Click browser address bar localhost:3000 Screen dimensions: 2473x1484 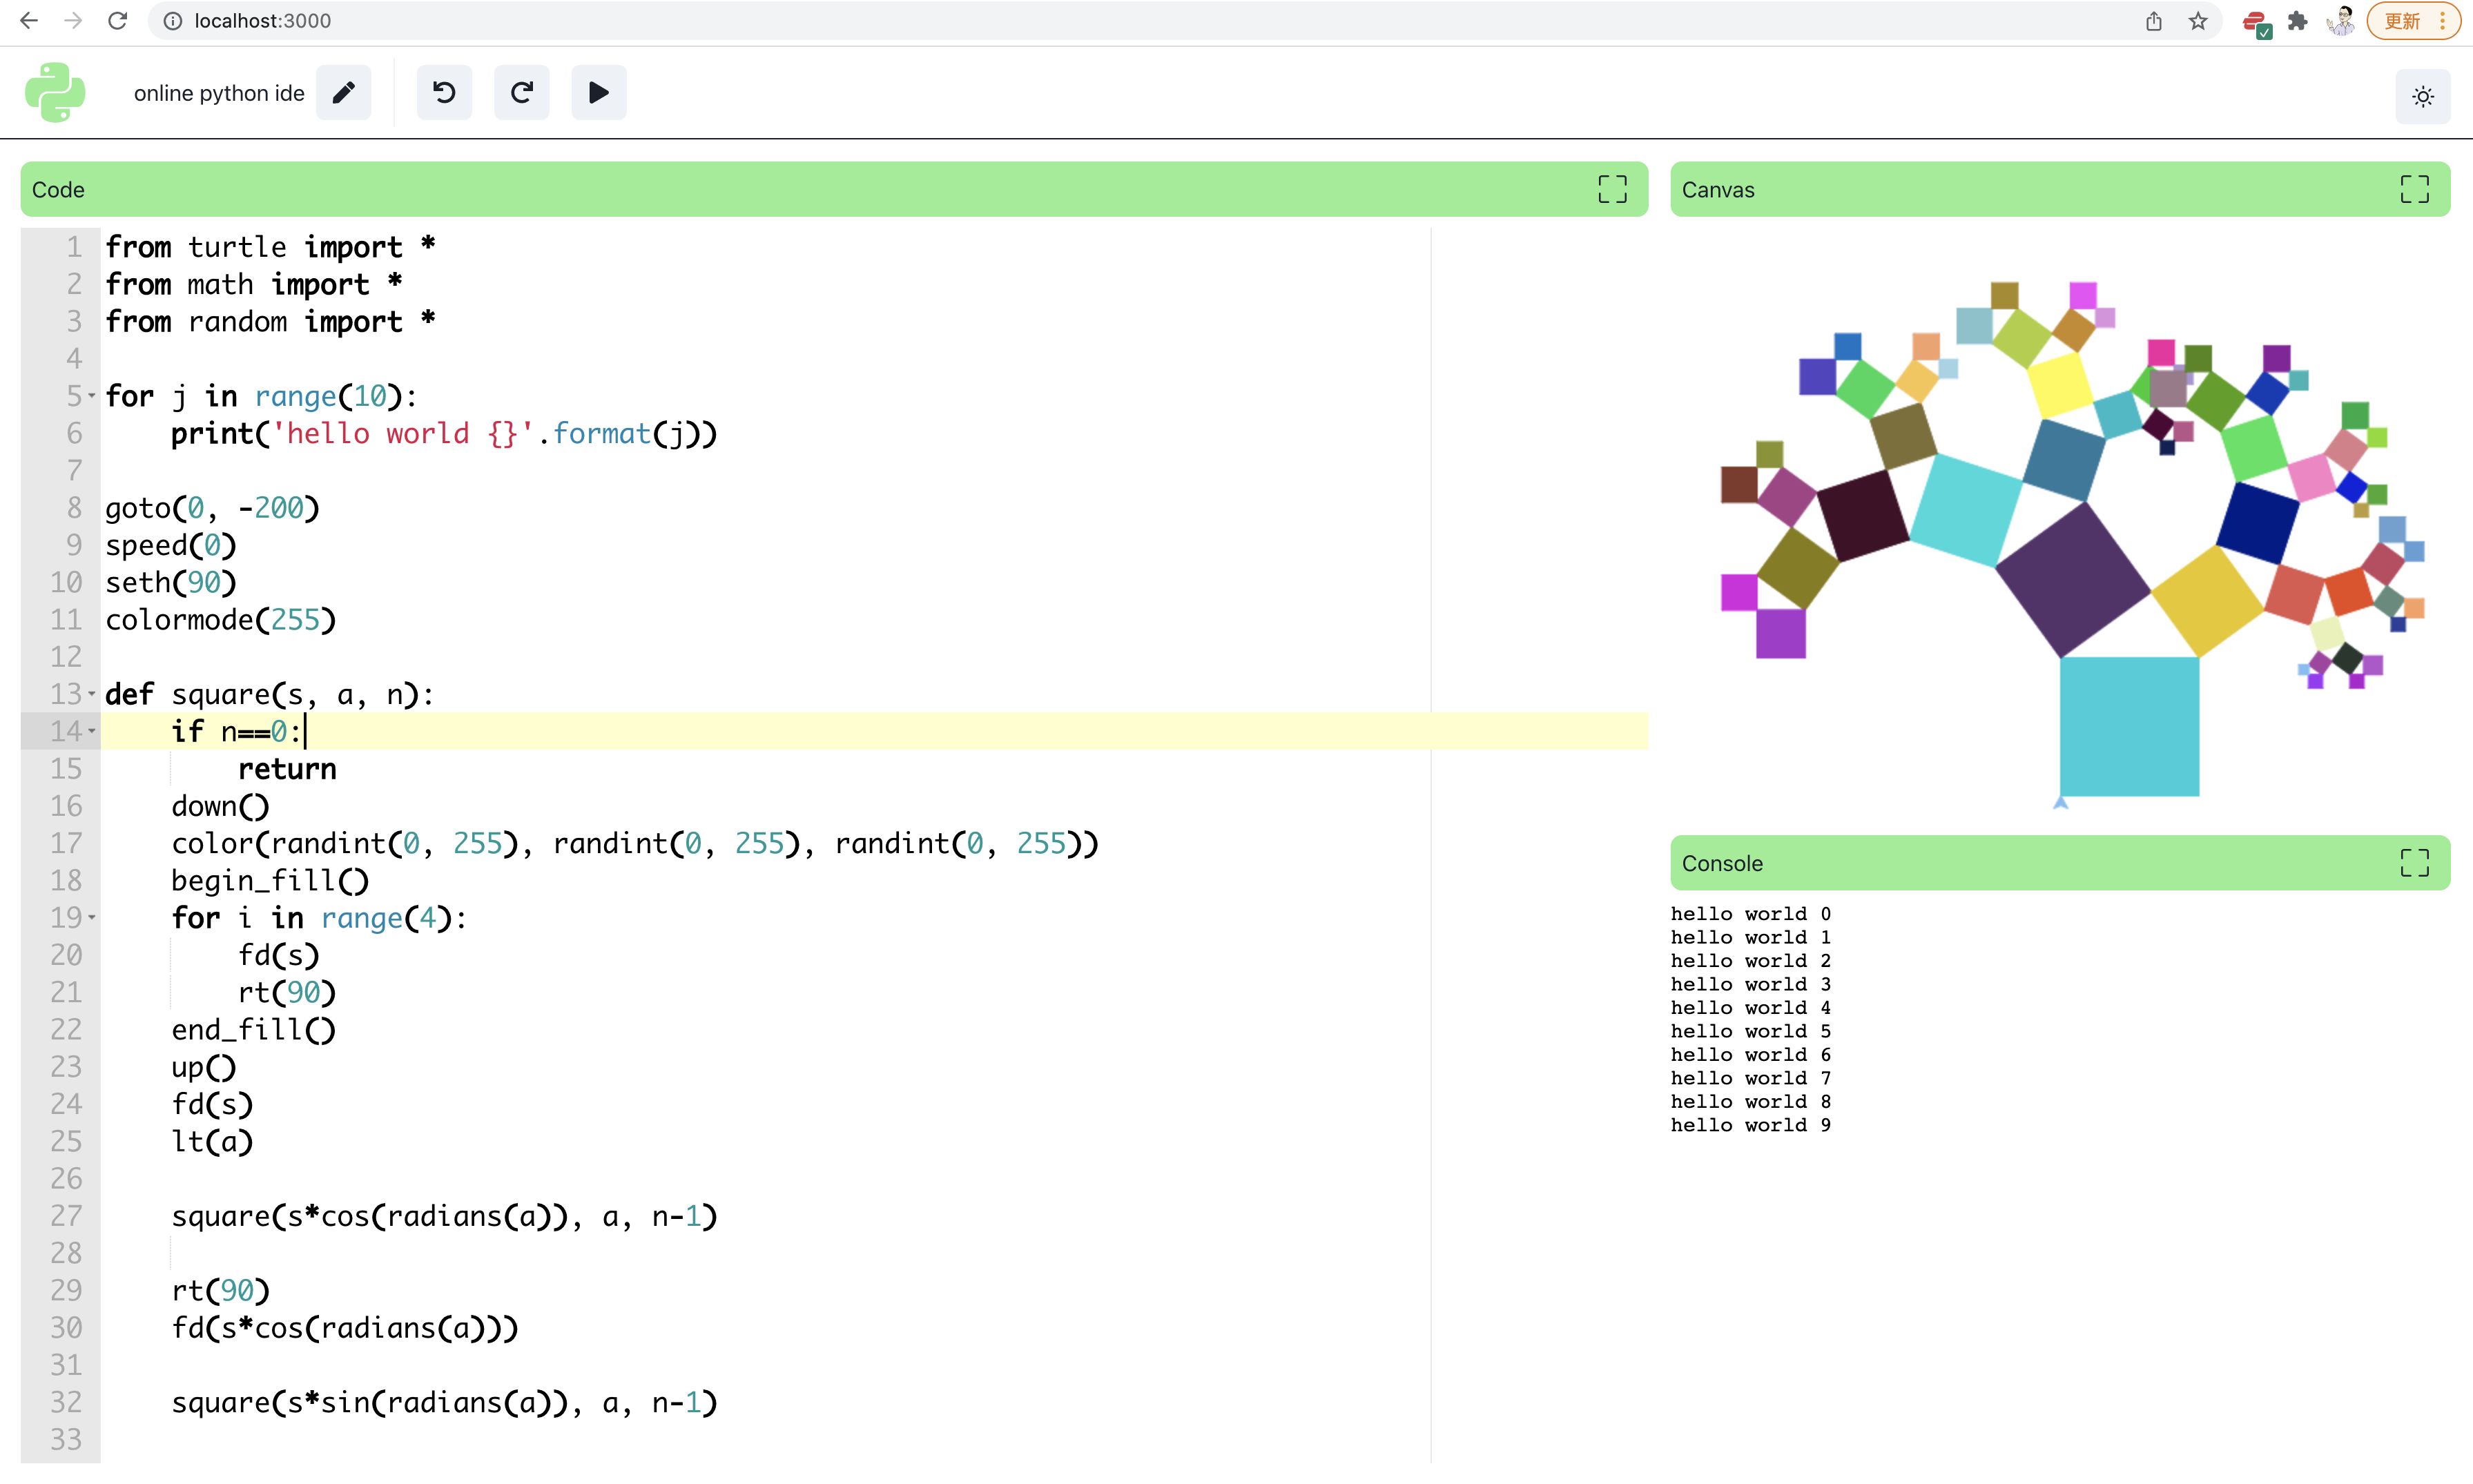[x=262, y=21]
